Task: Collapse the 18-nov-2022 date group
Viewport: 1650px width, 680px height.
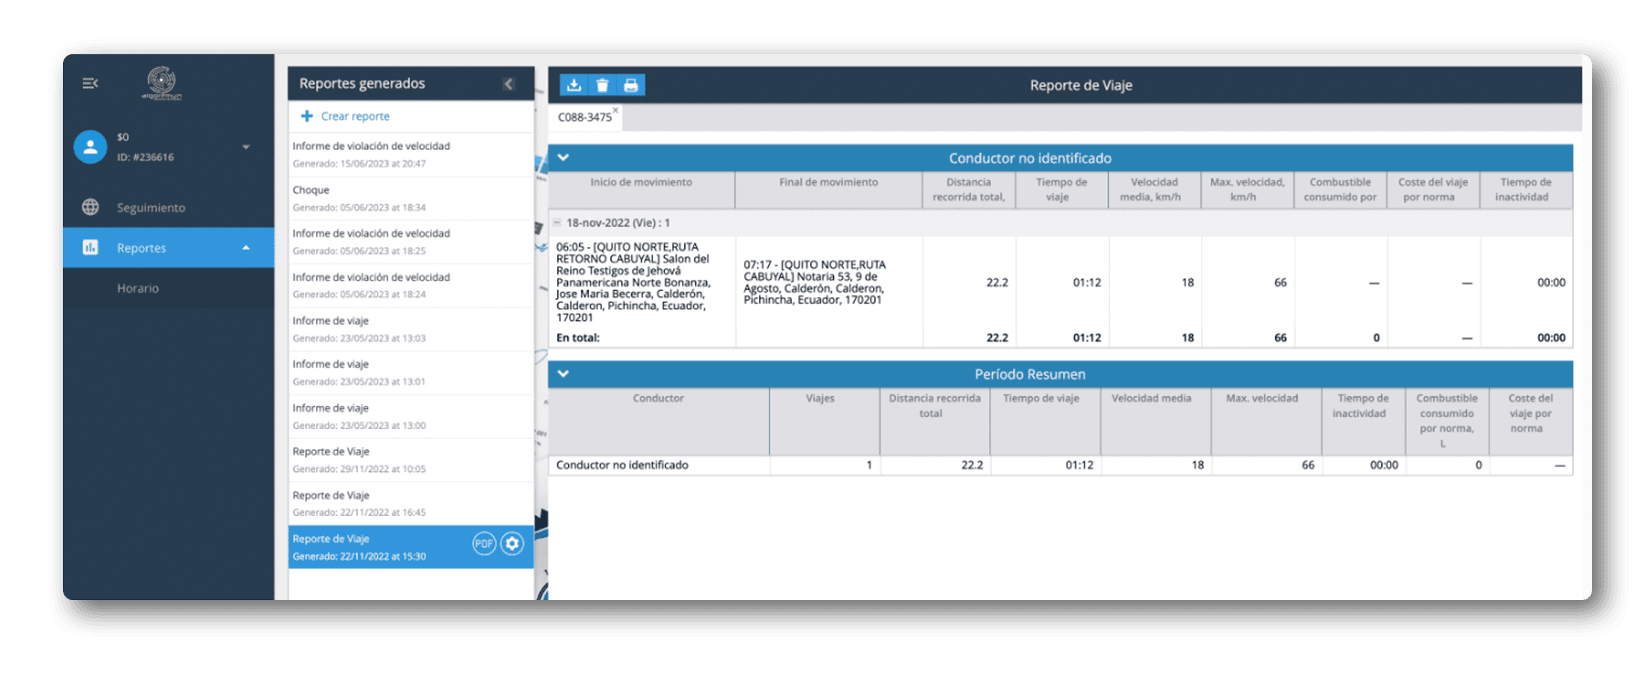Action: tap(557, 223)
